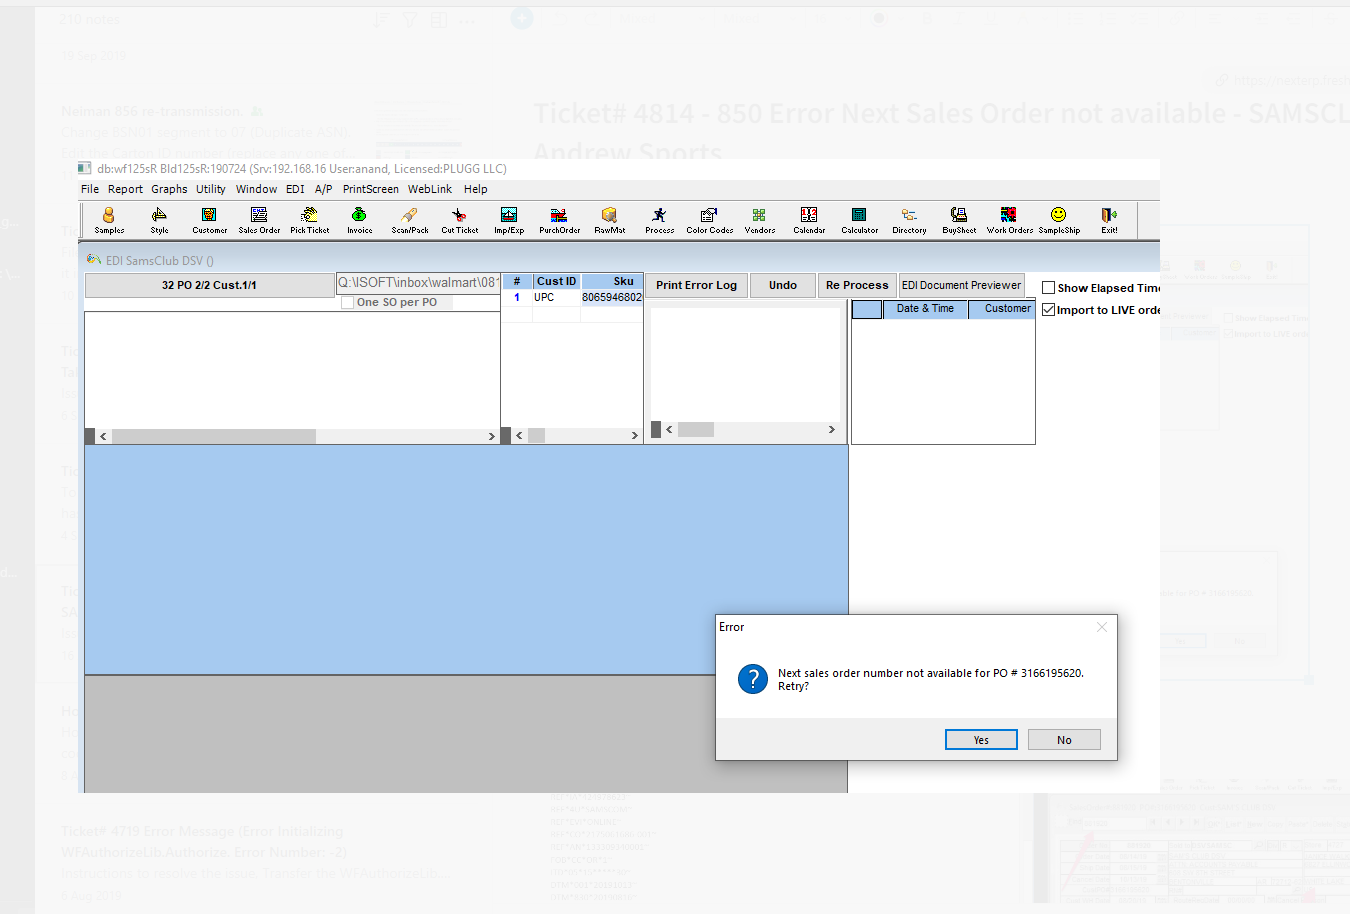Click the 32 PO 2/2 Cust.1/1 button
1350x914 pixels.
(x=209, y=285)
